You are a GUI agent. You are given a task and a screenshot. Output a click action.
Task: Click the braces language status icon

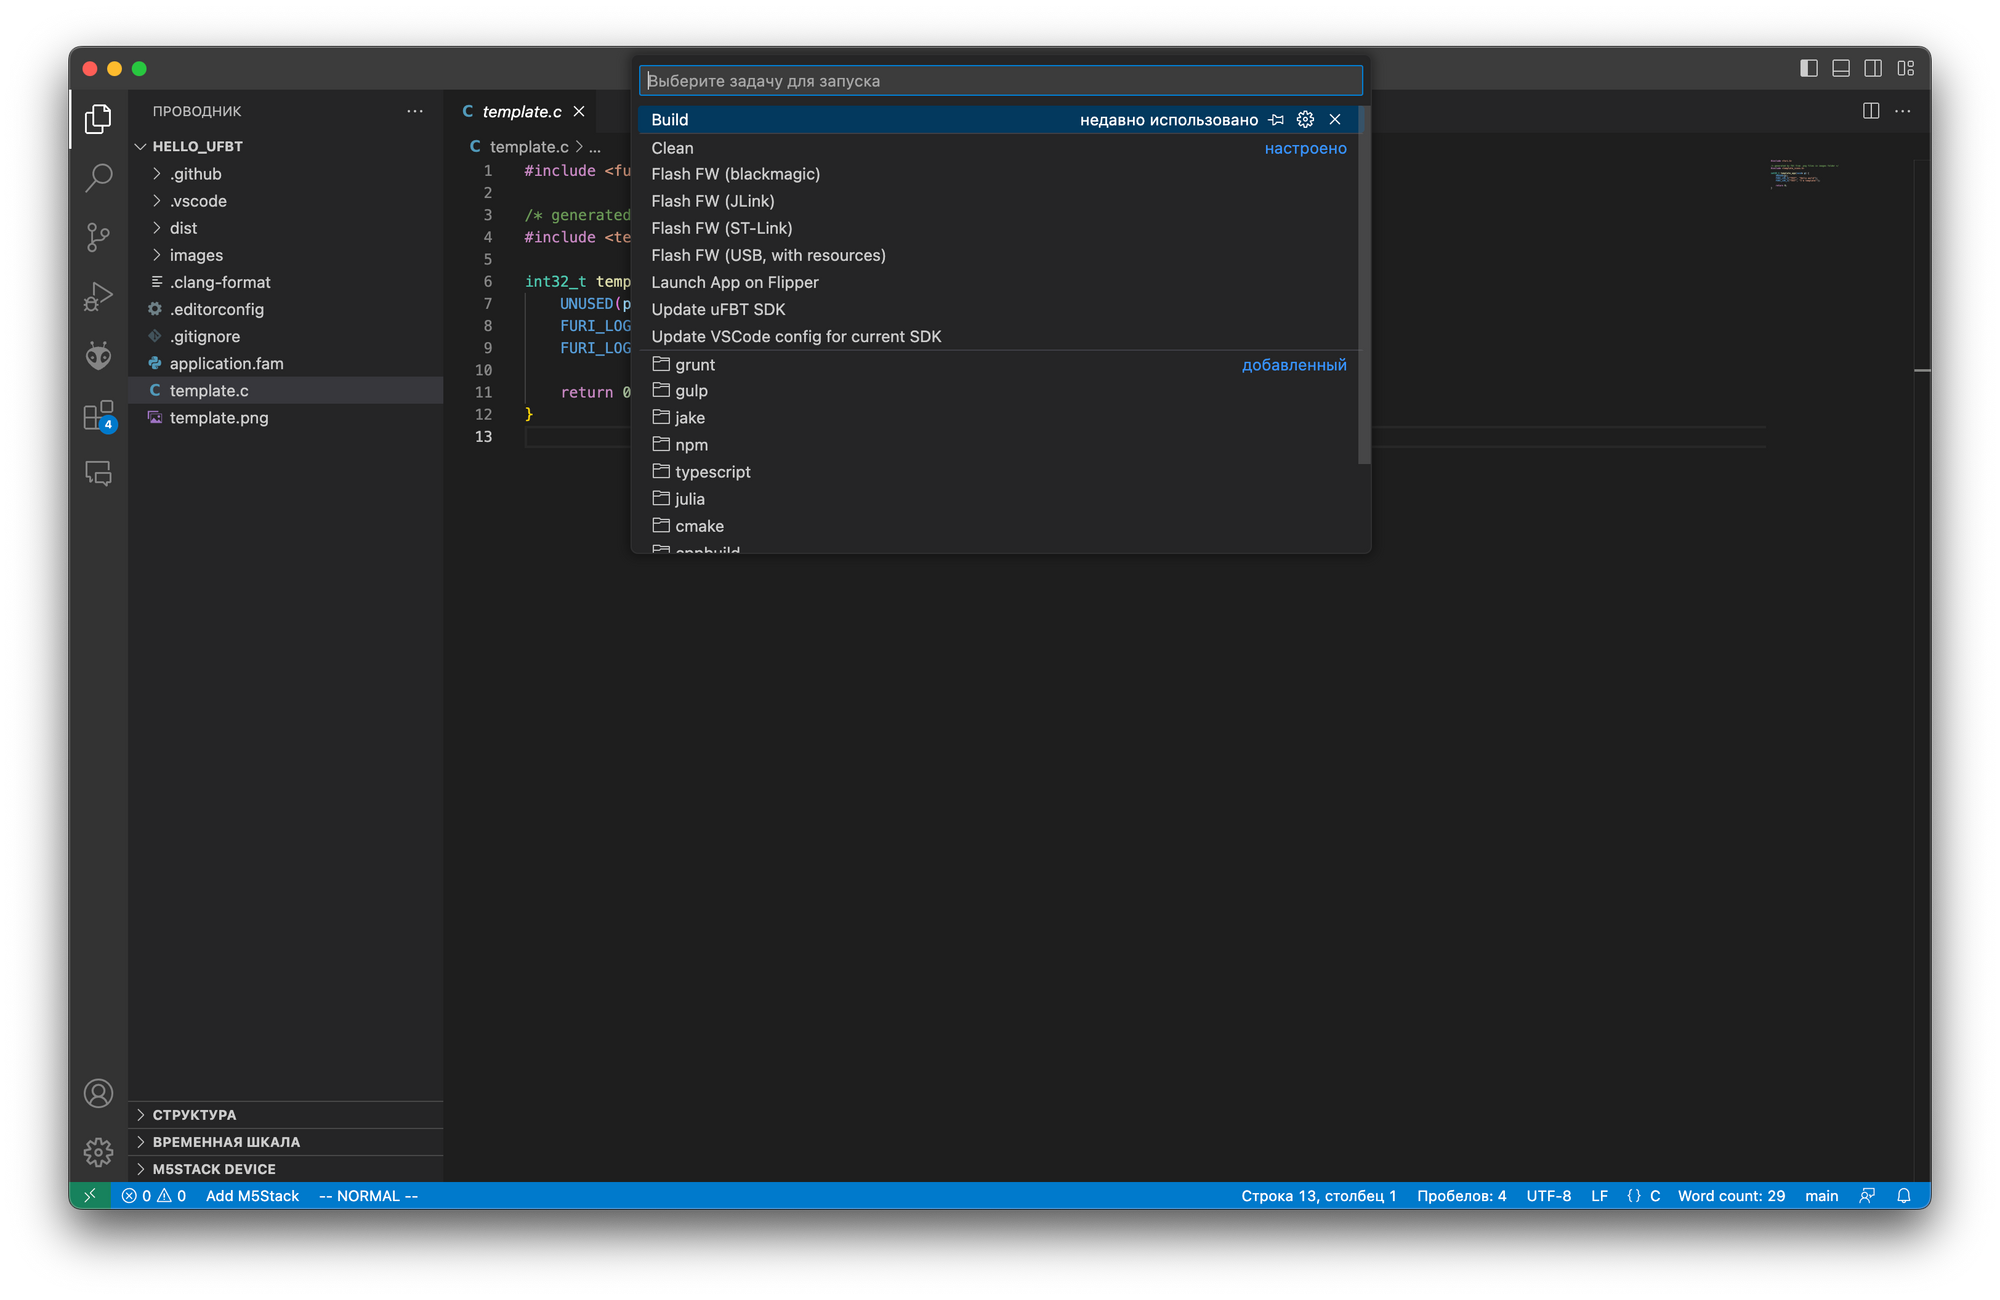[1634, 1195]
